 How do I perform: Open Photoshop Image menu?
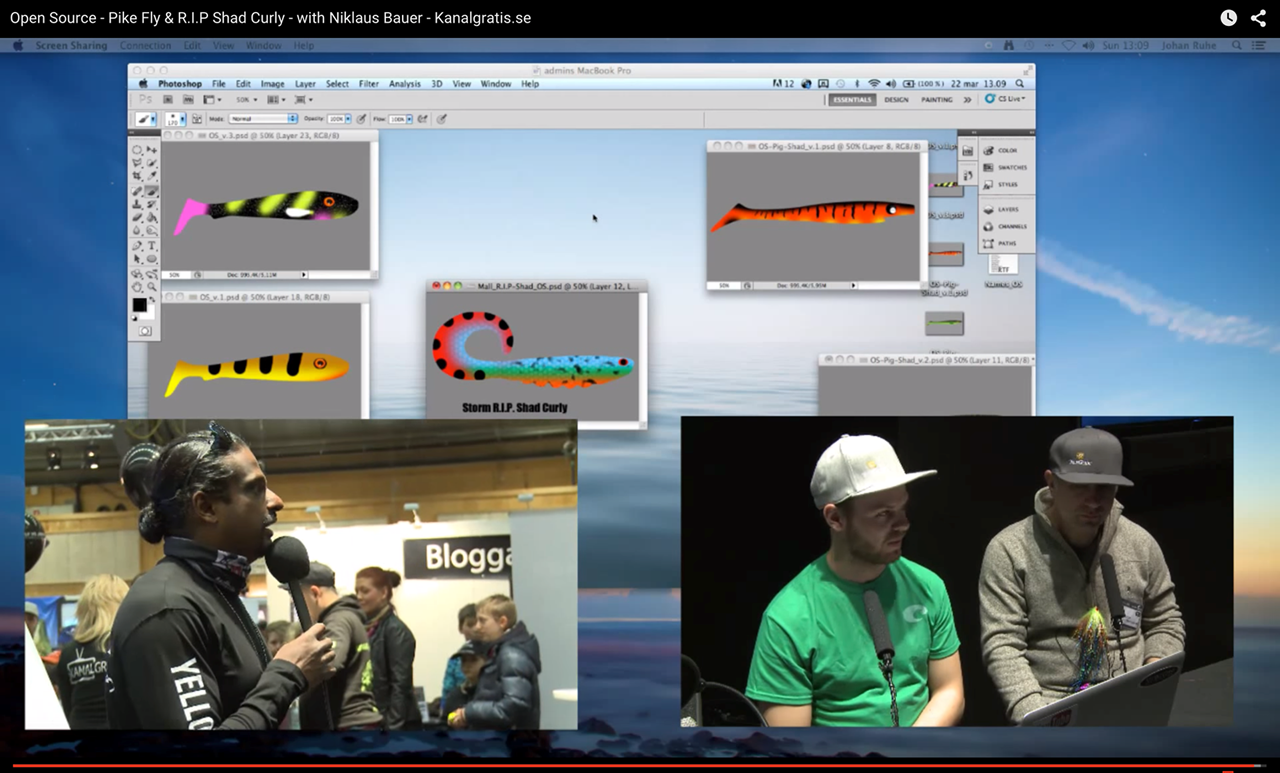click(x=273, y=84)
